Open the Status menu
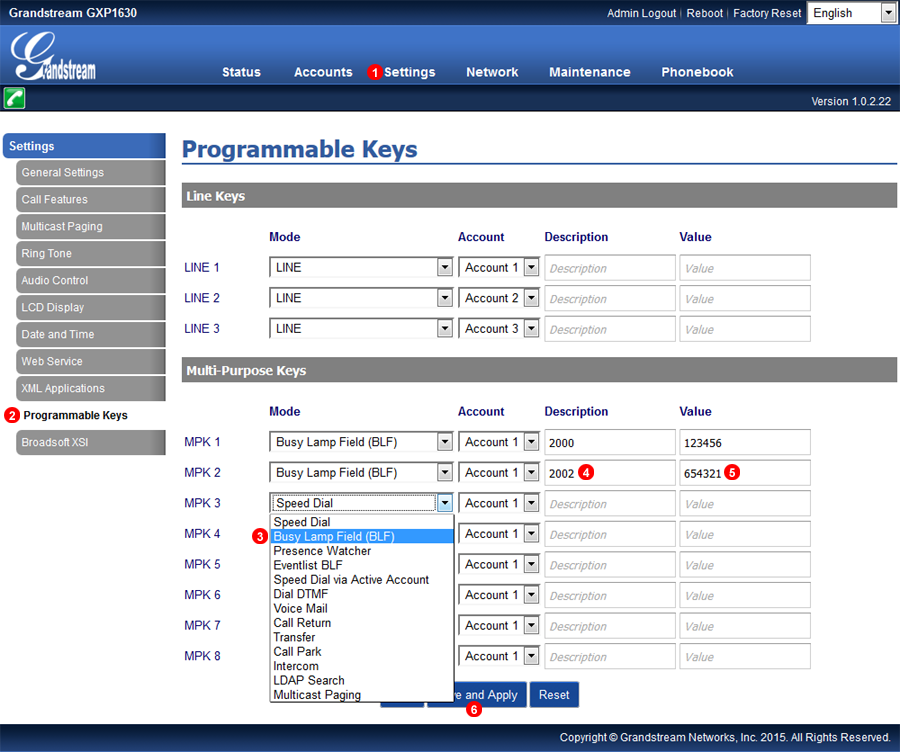The width and height of the screenshot is (900, 752). (x=241, y=72)
